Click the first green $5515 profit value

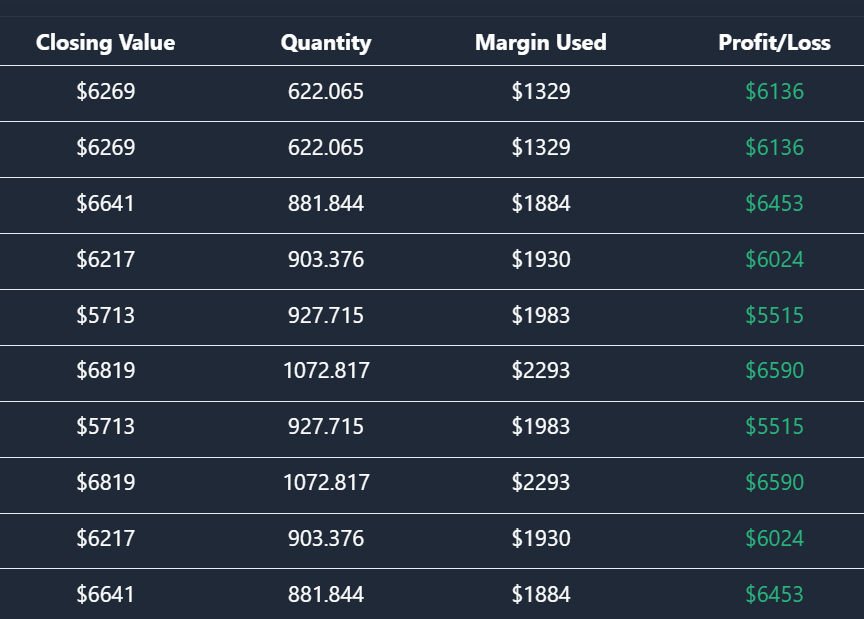click(x=774, y=316)
